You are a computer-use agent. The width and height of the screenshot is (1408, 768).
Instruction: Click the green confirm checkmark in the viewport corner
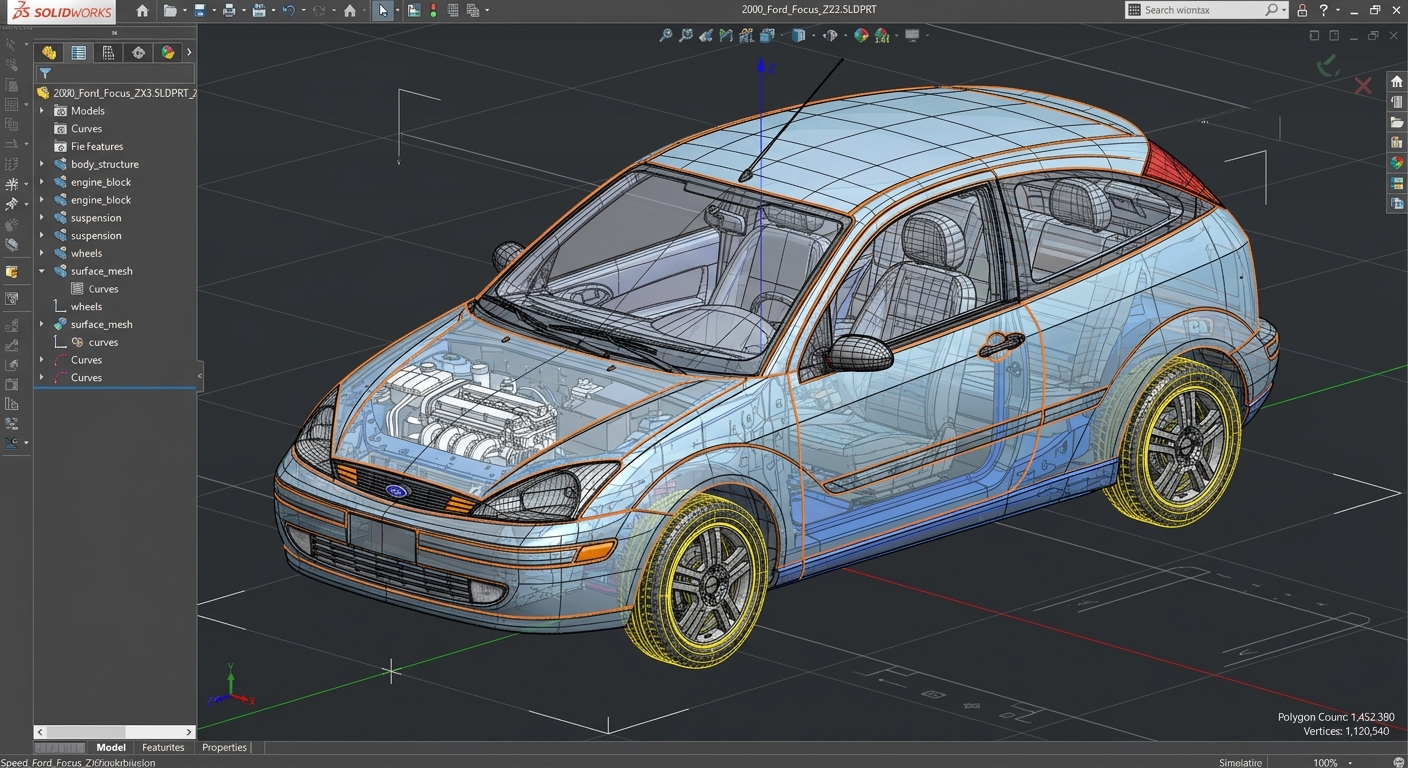click(x=1328, y=67)
